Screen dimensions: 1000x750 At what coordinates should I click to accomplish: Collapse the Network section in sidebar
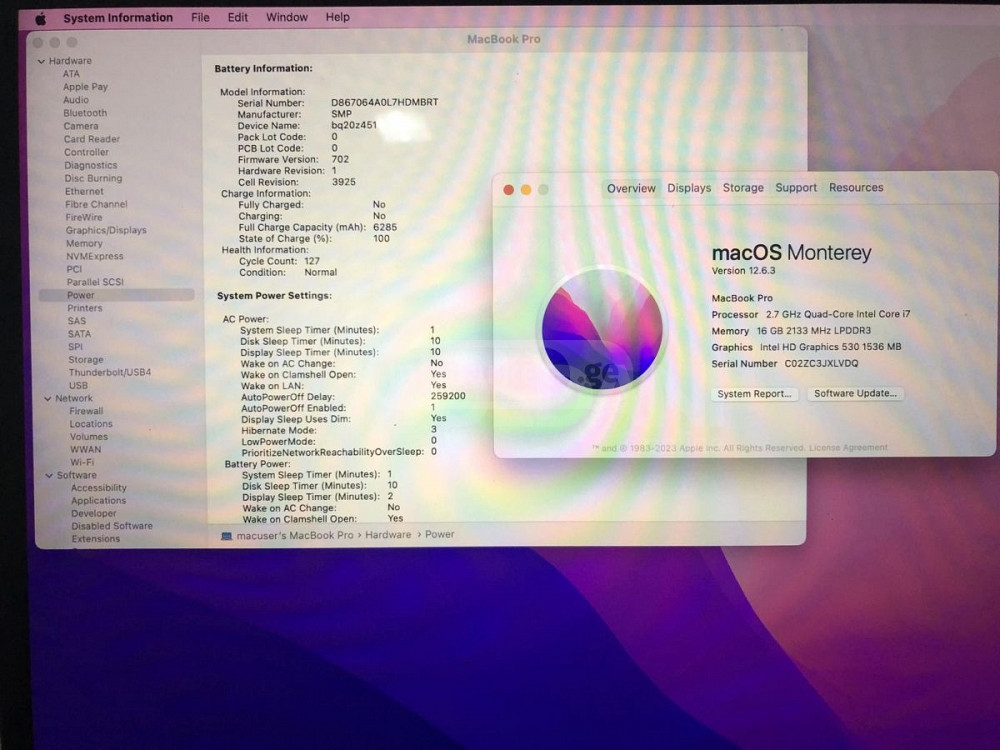tap(46, 398)
